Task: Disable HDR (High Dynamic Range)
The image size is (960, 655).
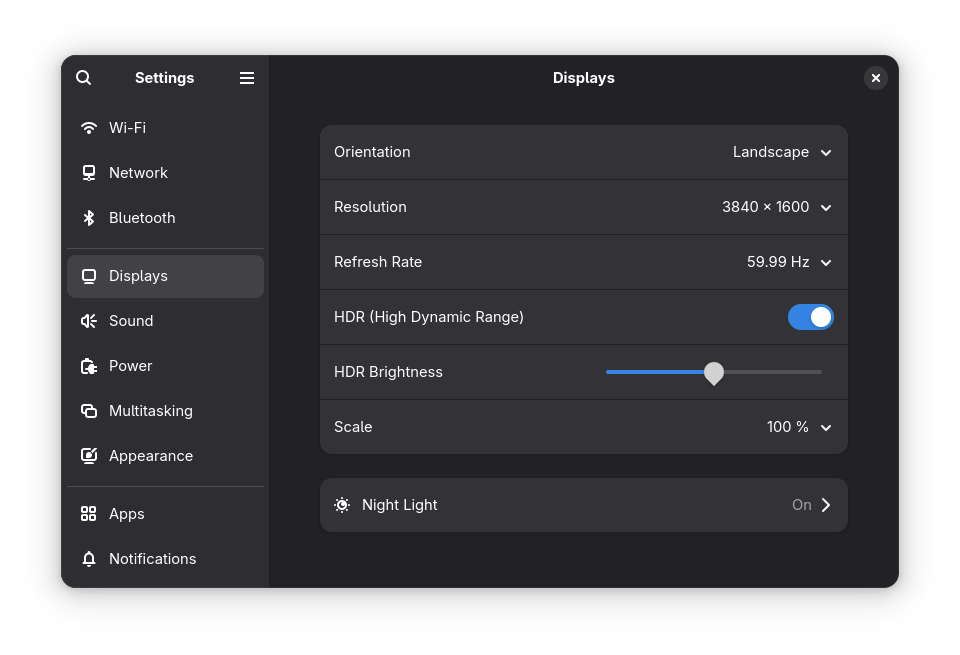Action: pos(811,316)
